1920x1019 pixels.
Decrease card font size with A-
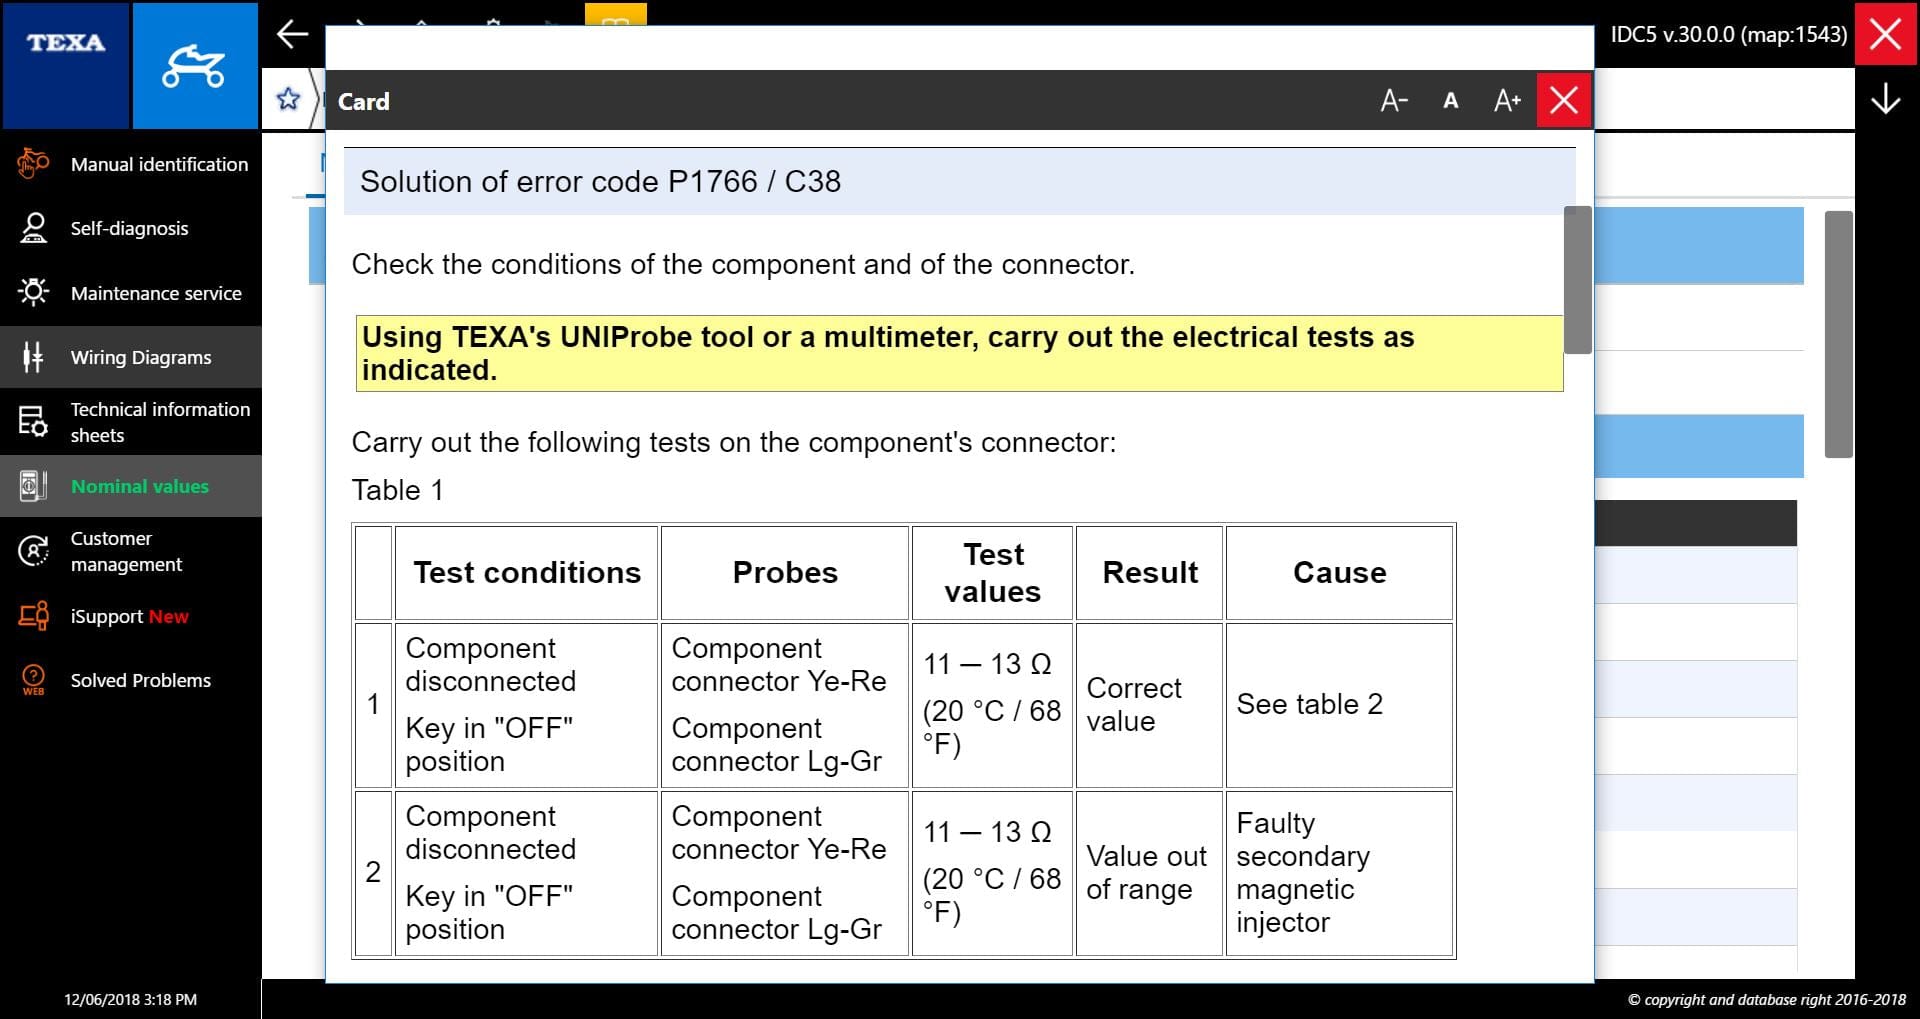(1394, 101)
